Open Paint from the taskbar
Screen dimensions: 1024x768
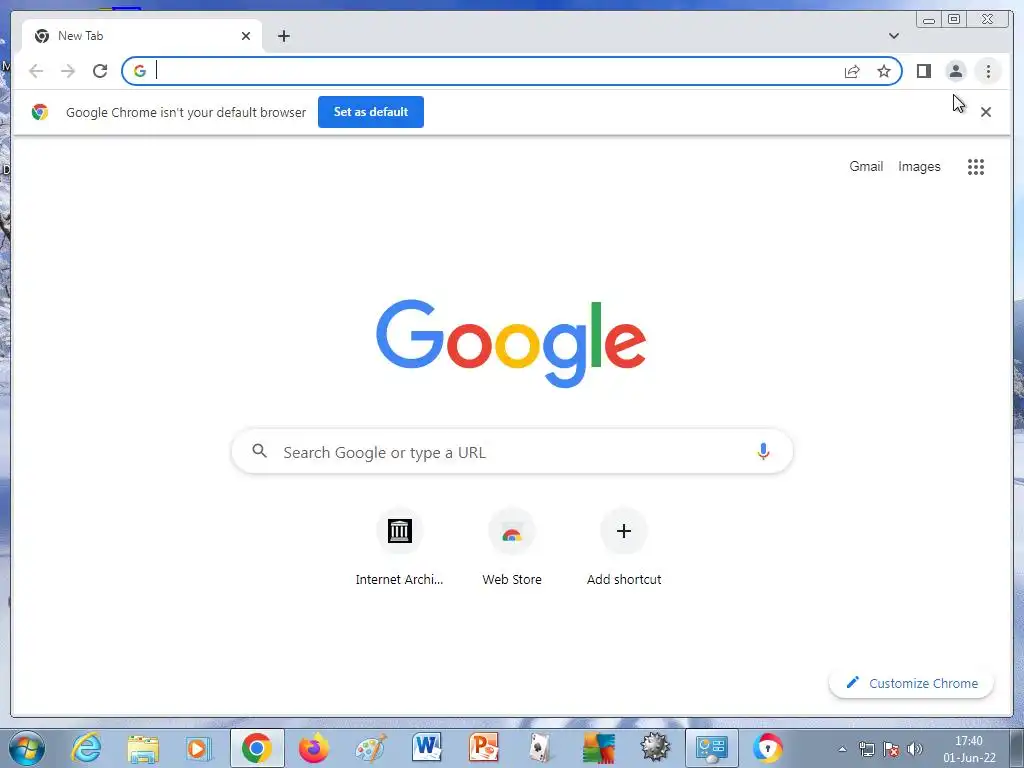[x=371, y=748]
